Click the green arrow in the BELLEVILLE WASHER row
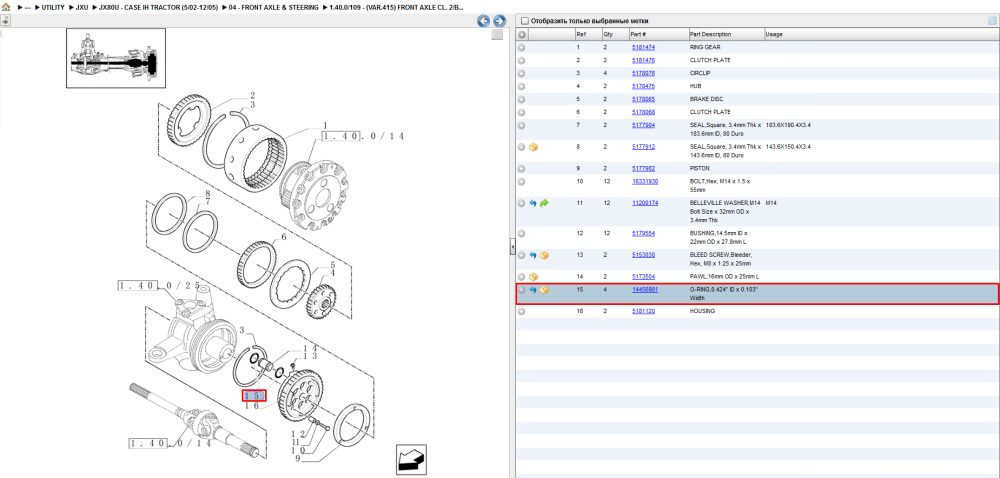This screenshot has height=478, width=1000. [544, 203]
